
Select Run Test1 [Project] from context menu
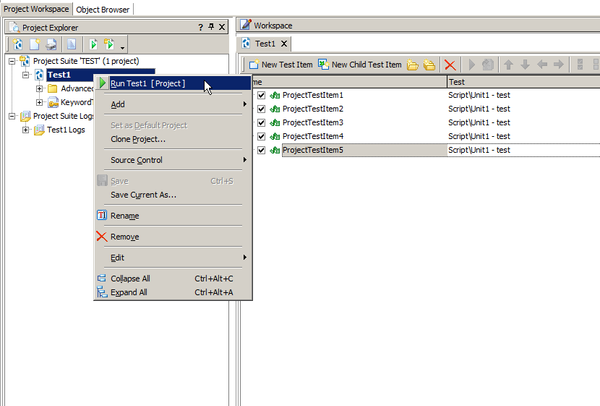click(x=148, y=83)
